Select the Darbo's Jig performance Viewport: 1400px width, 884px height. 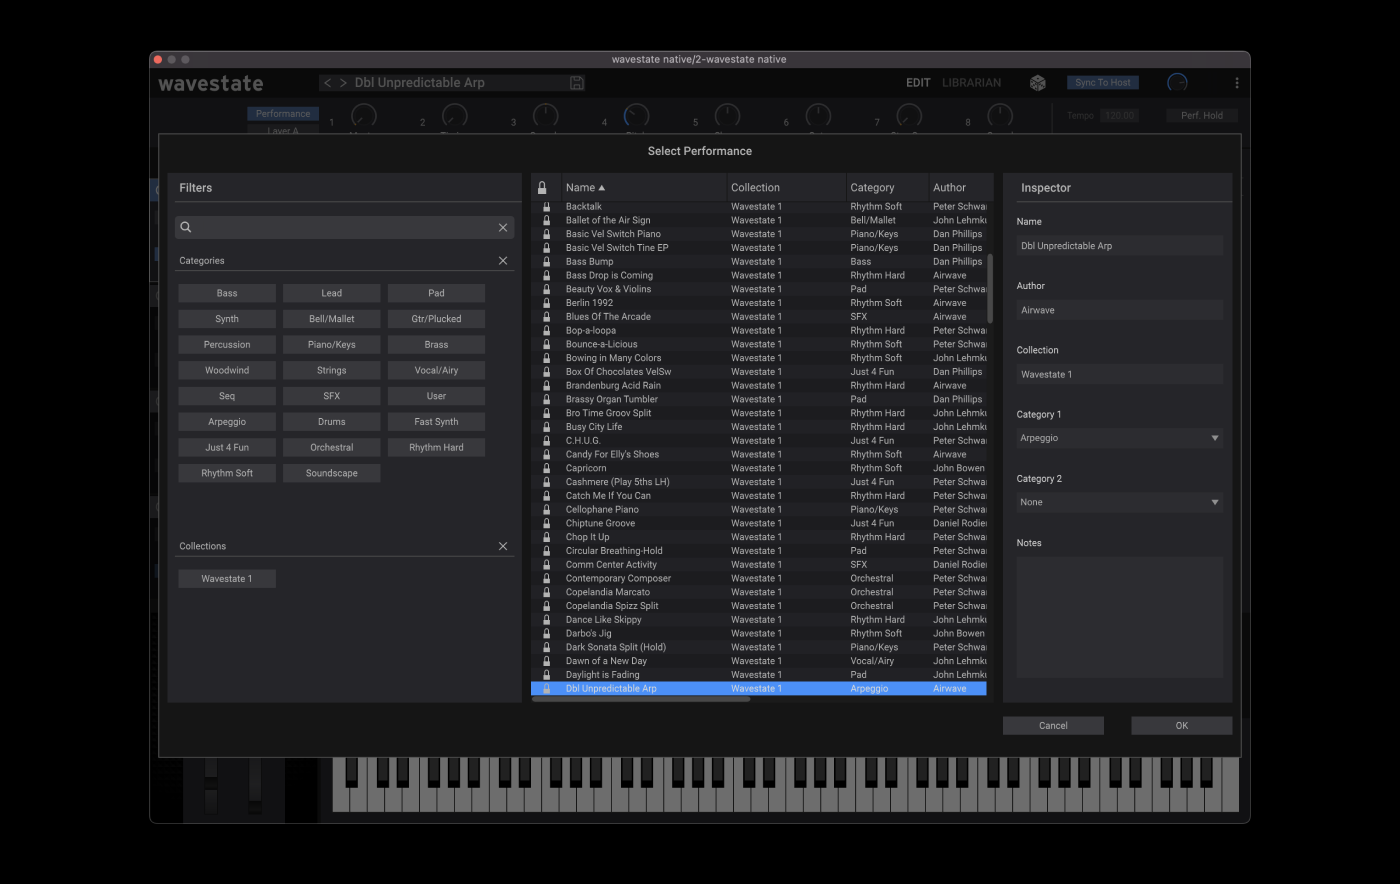coord(759,633)
